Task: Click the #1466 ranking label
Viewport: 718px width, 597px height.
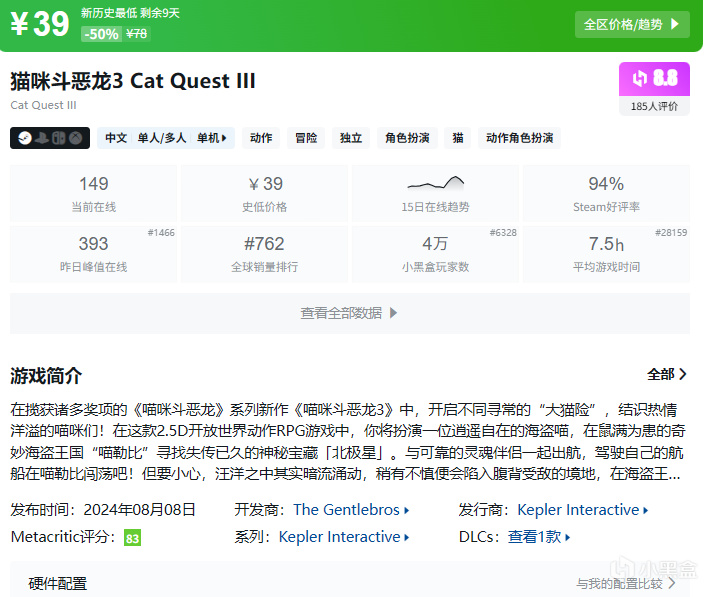Action: tap(161, 233)
